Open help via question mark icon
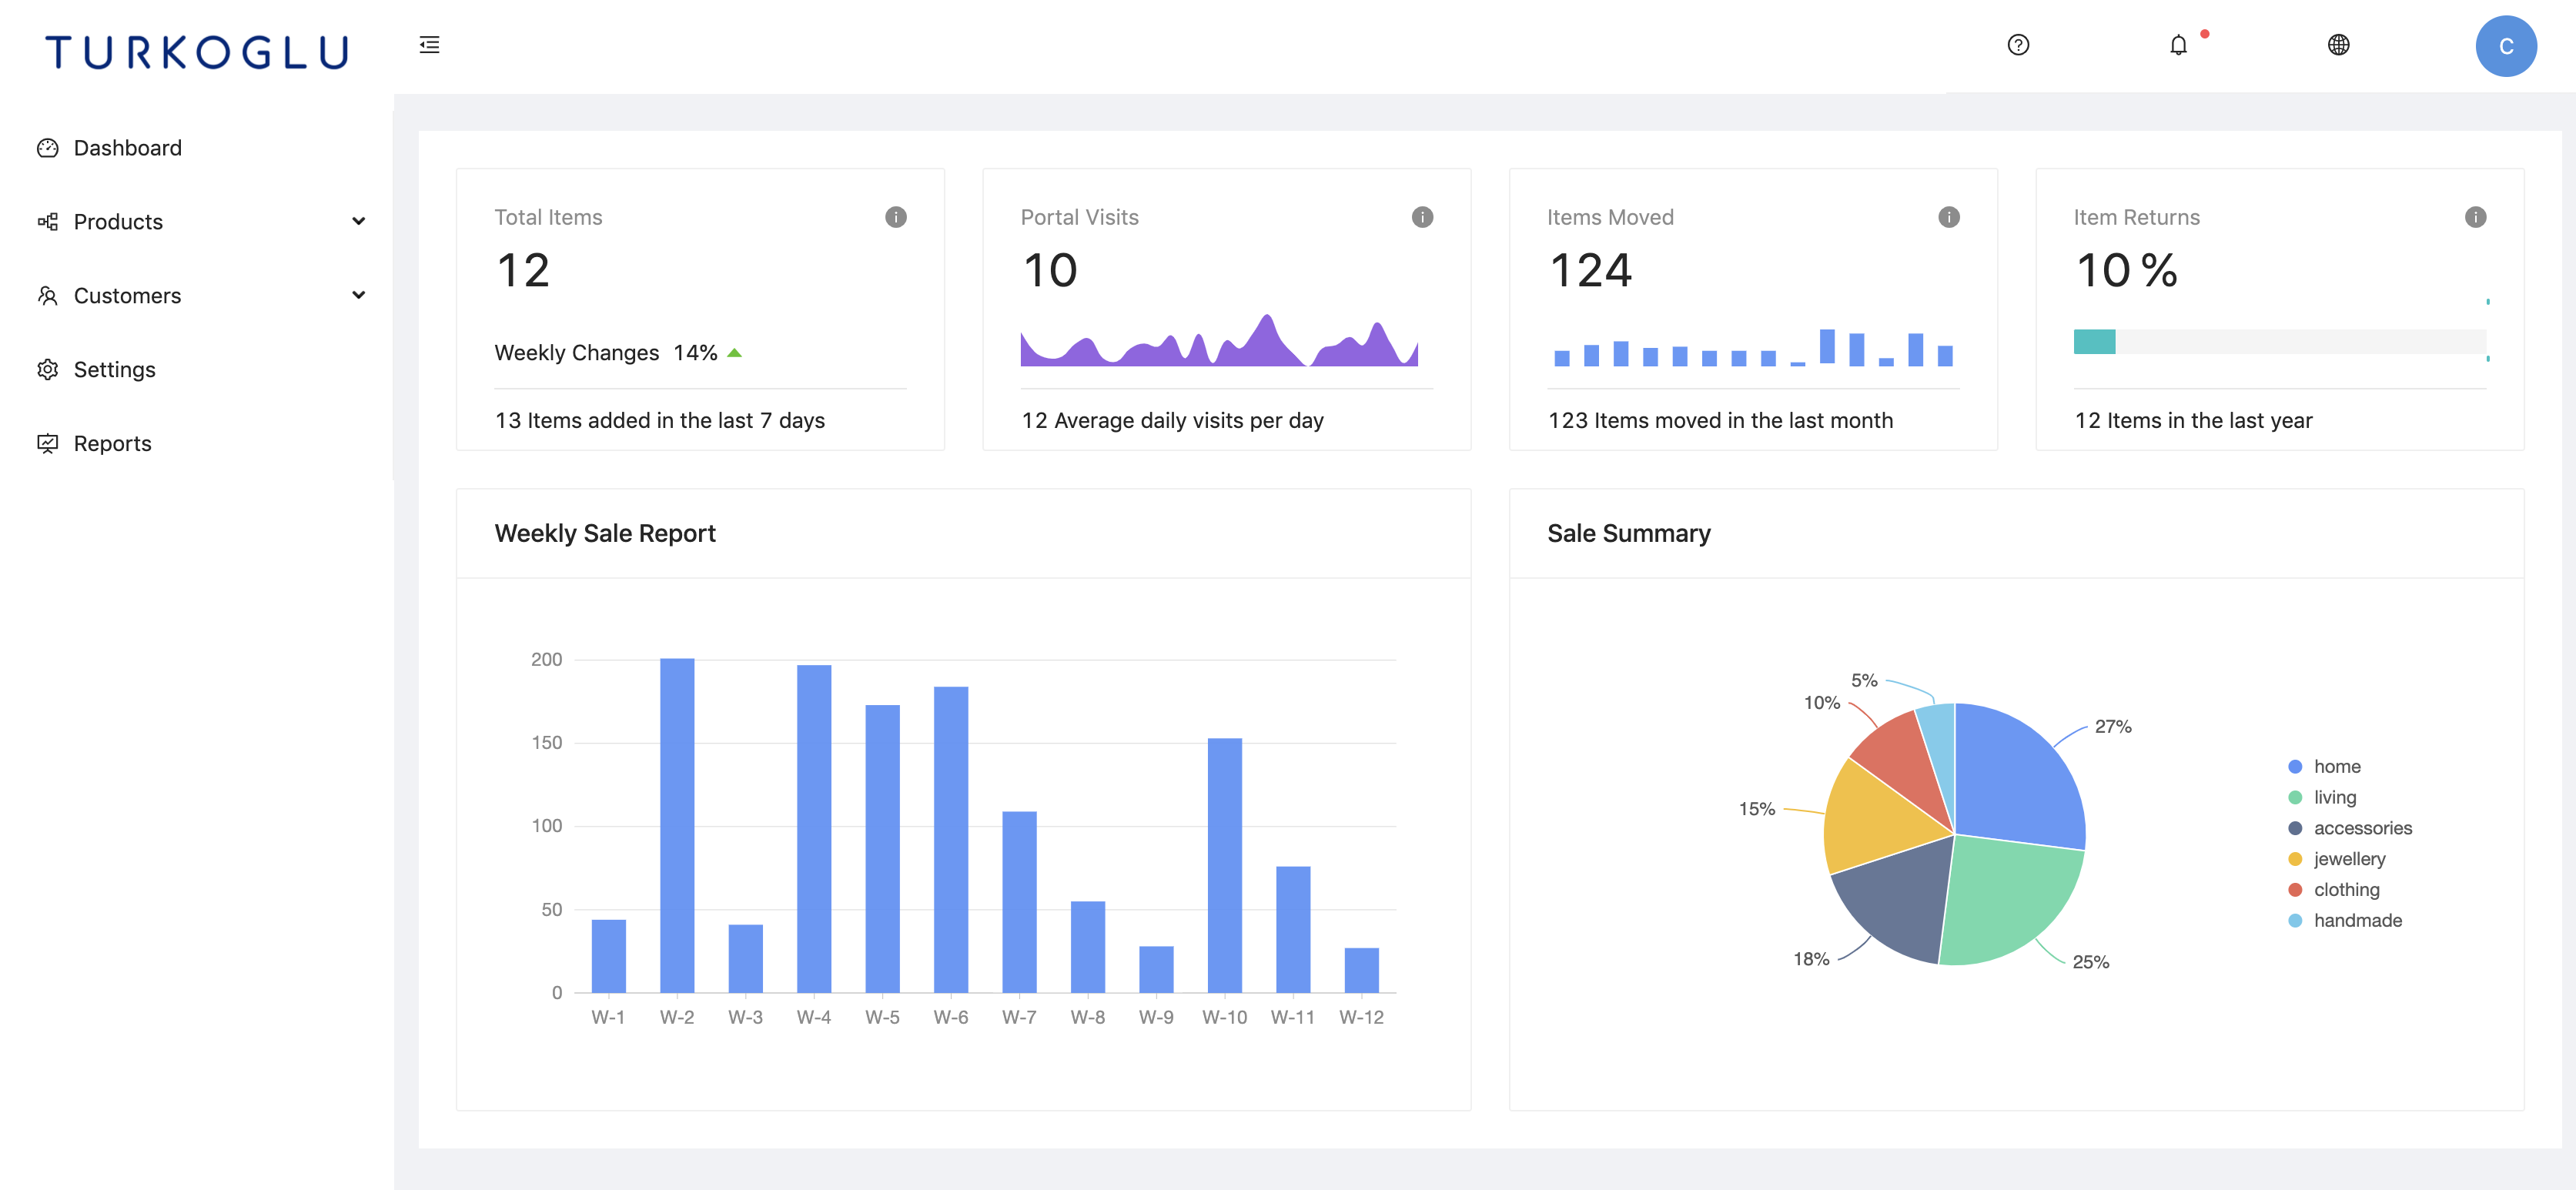The image size is (2576, 1190). [2018, 45]
